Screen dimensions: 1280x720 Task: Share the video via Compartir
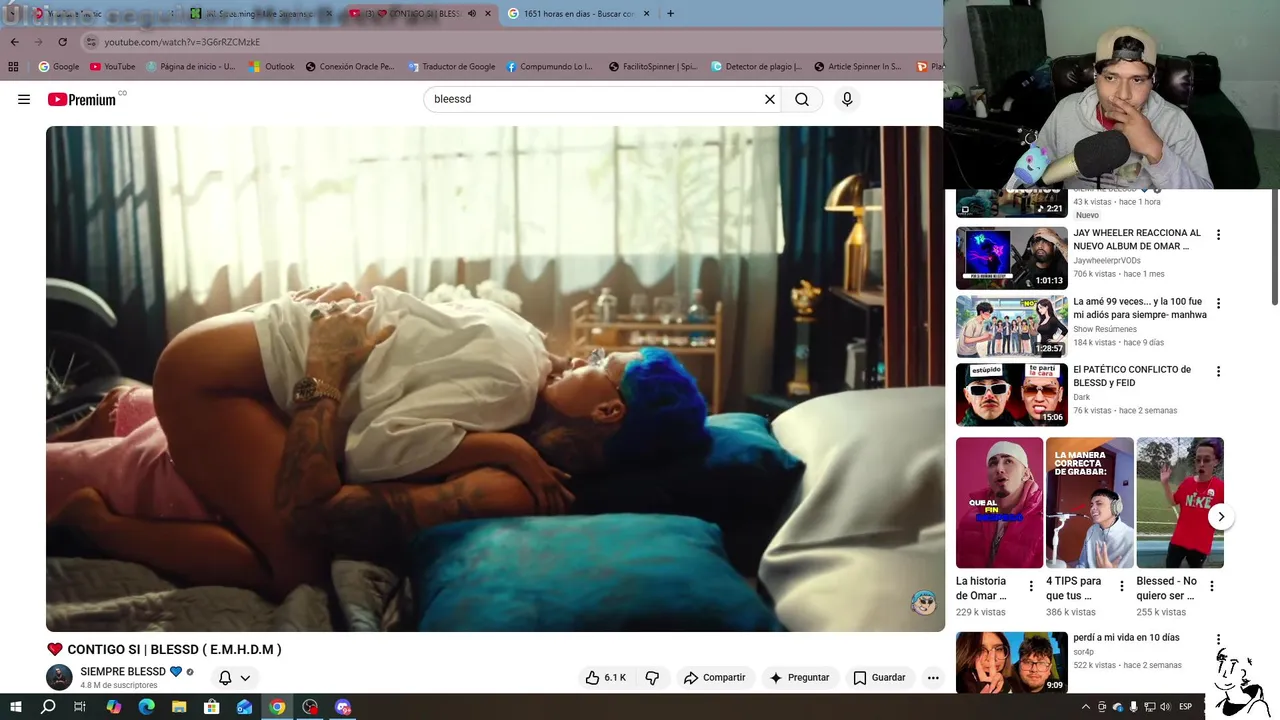point(714,677)
